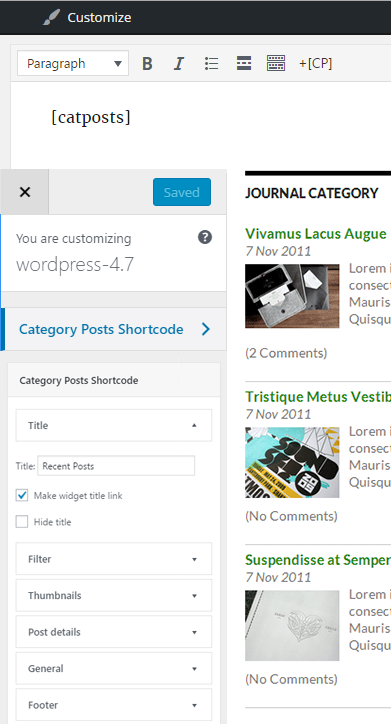Collapse the Title panel
Viewport: 391px width, 724px height.
(114, 425)
